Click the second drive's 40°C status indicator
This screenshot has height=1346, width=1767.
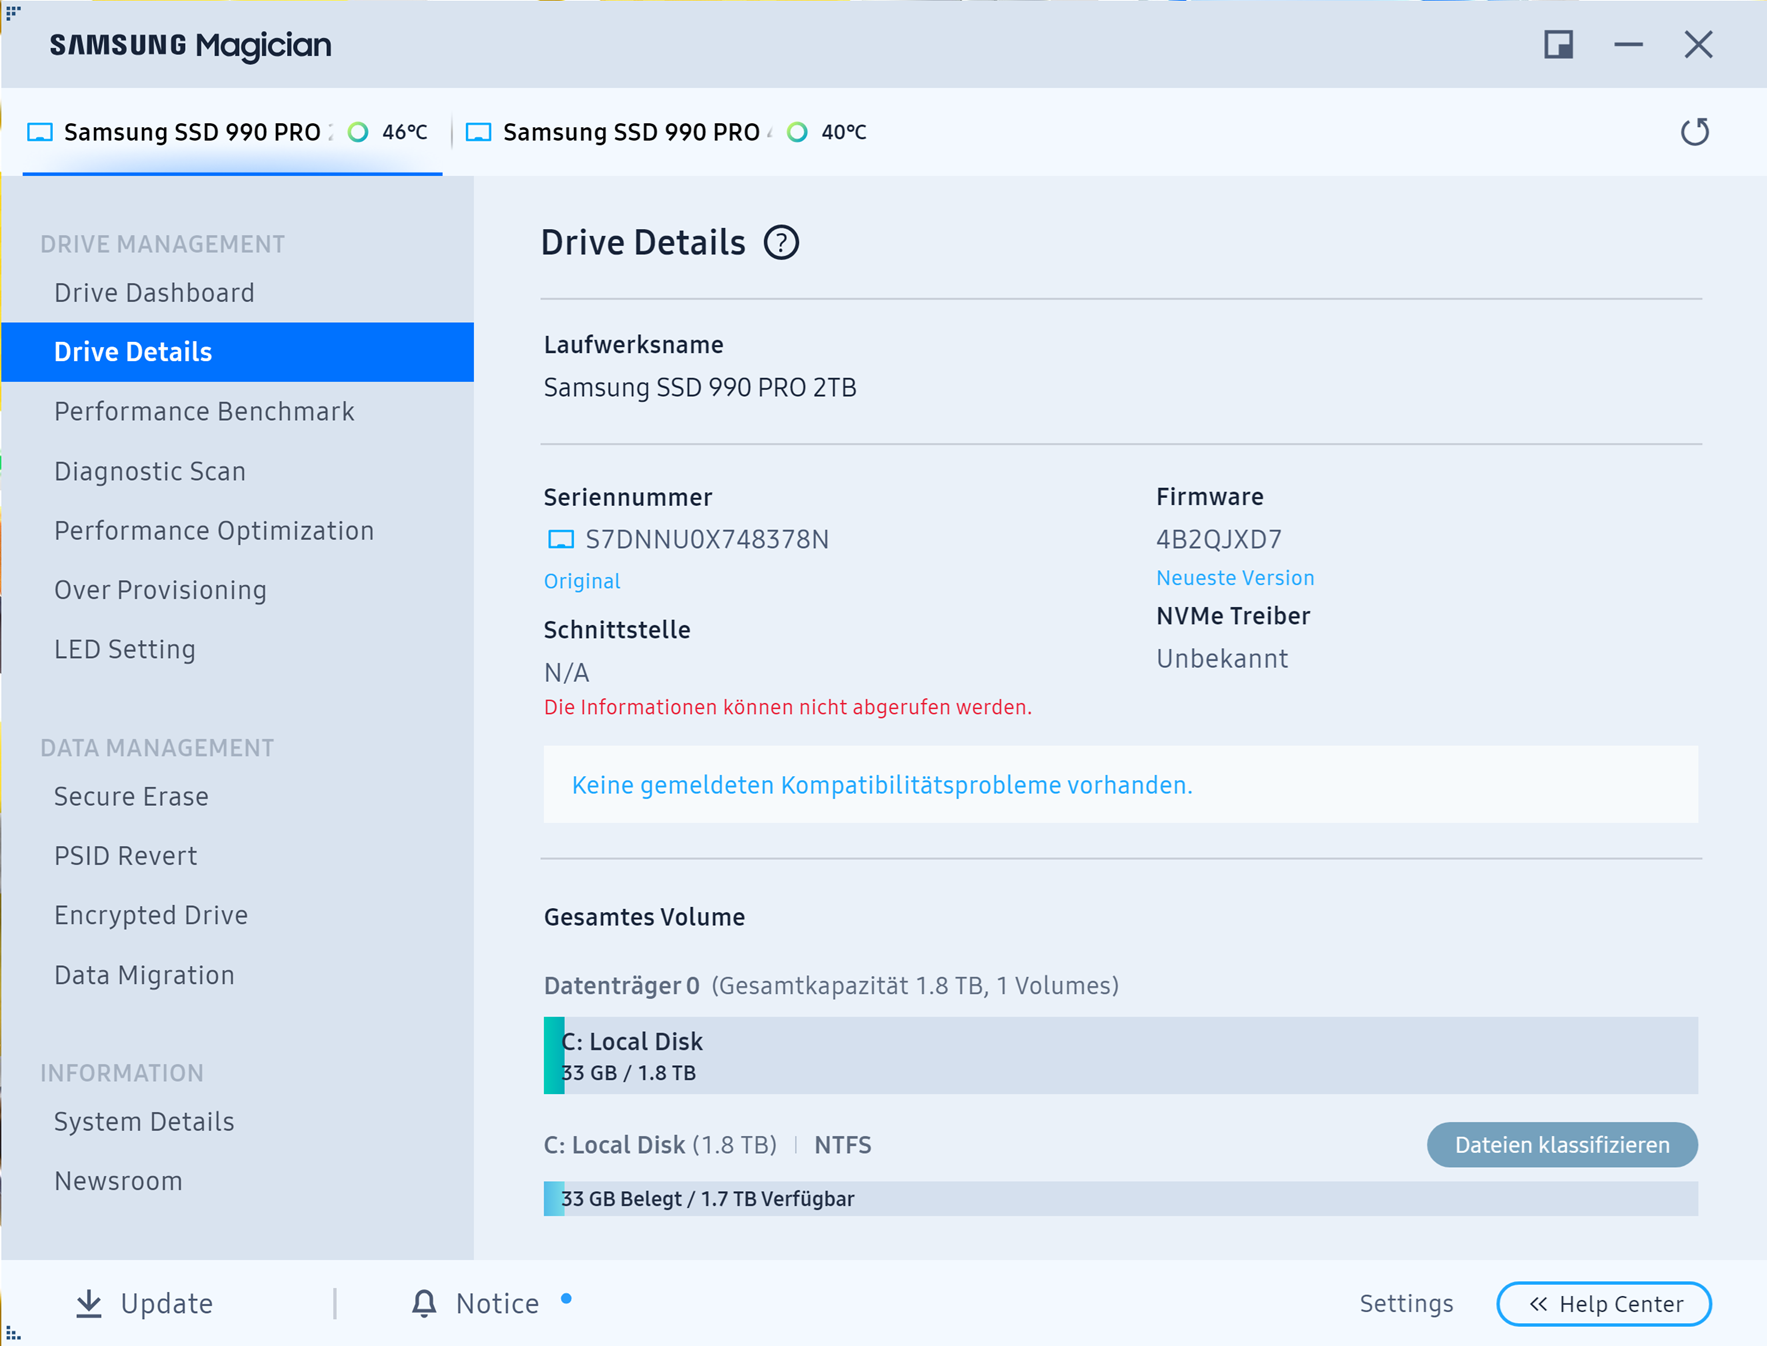click(797, 132)
